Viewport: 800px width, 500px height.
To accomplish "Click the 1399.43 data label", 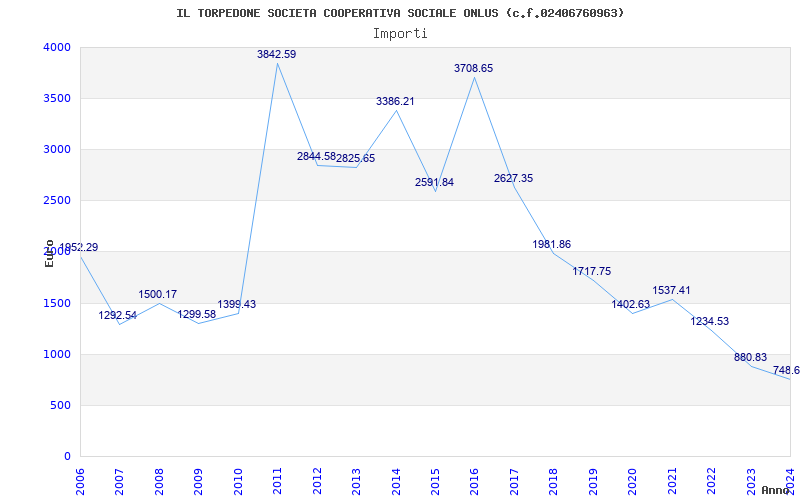I will coord(237,305).
